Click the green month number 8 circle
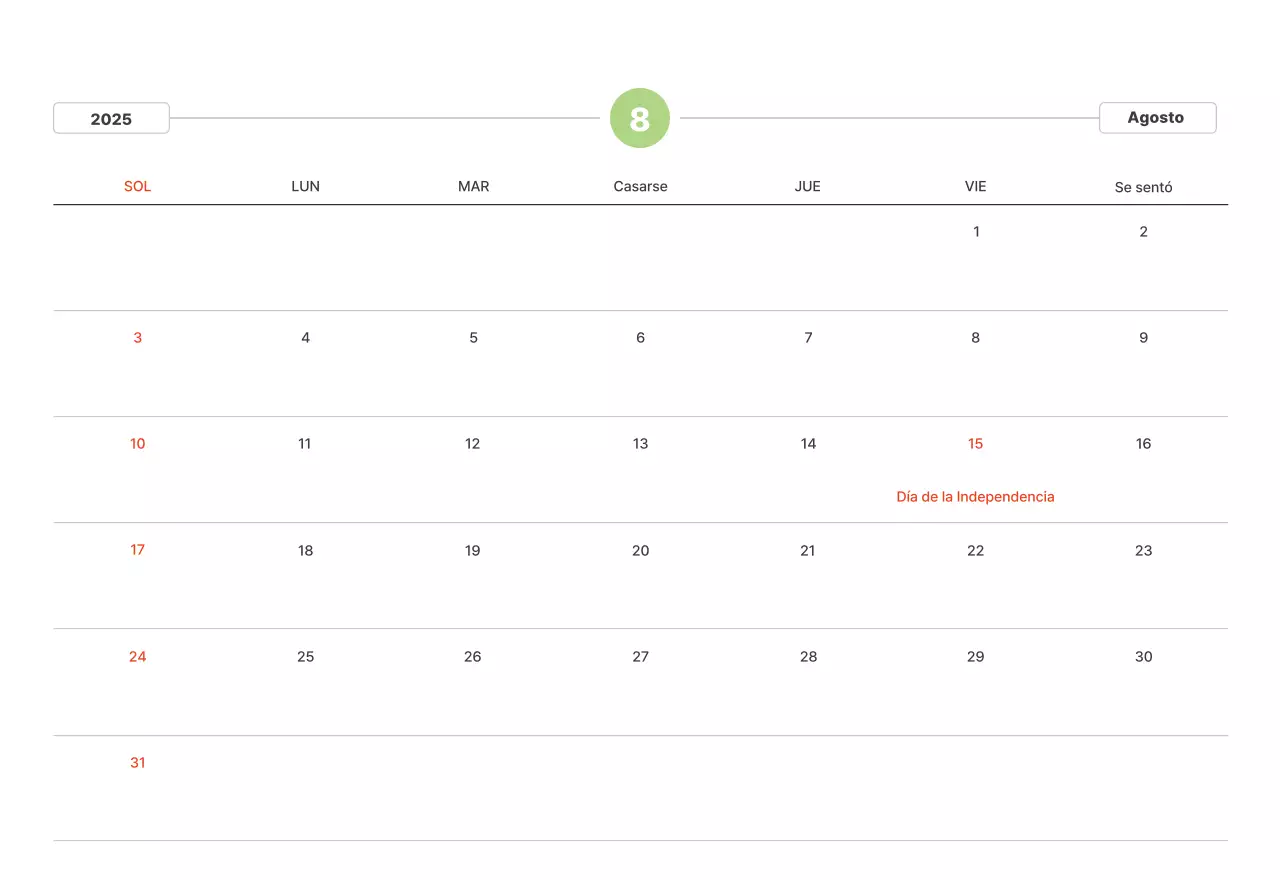The height and width of the screenshot is (880, 1280). point(640,118)
